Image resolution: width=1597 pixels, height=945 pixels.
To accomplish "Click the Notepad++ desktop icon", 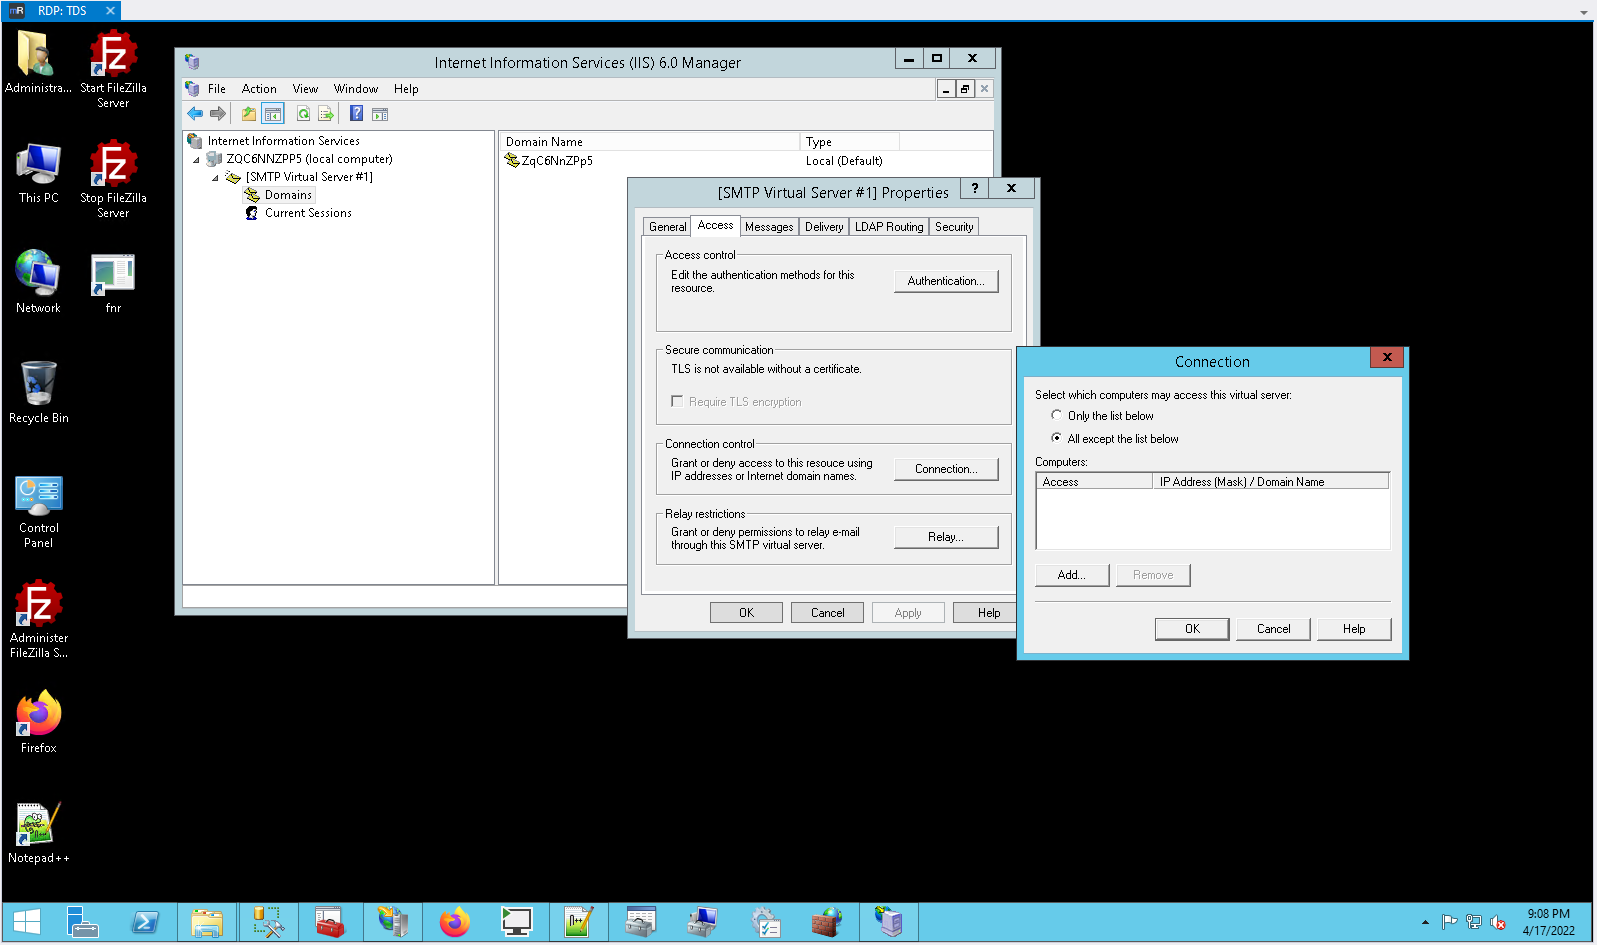I will point(39,832).
